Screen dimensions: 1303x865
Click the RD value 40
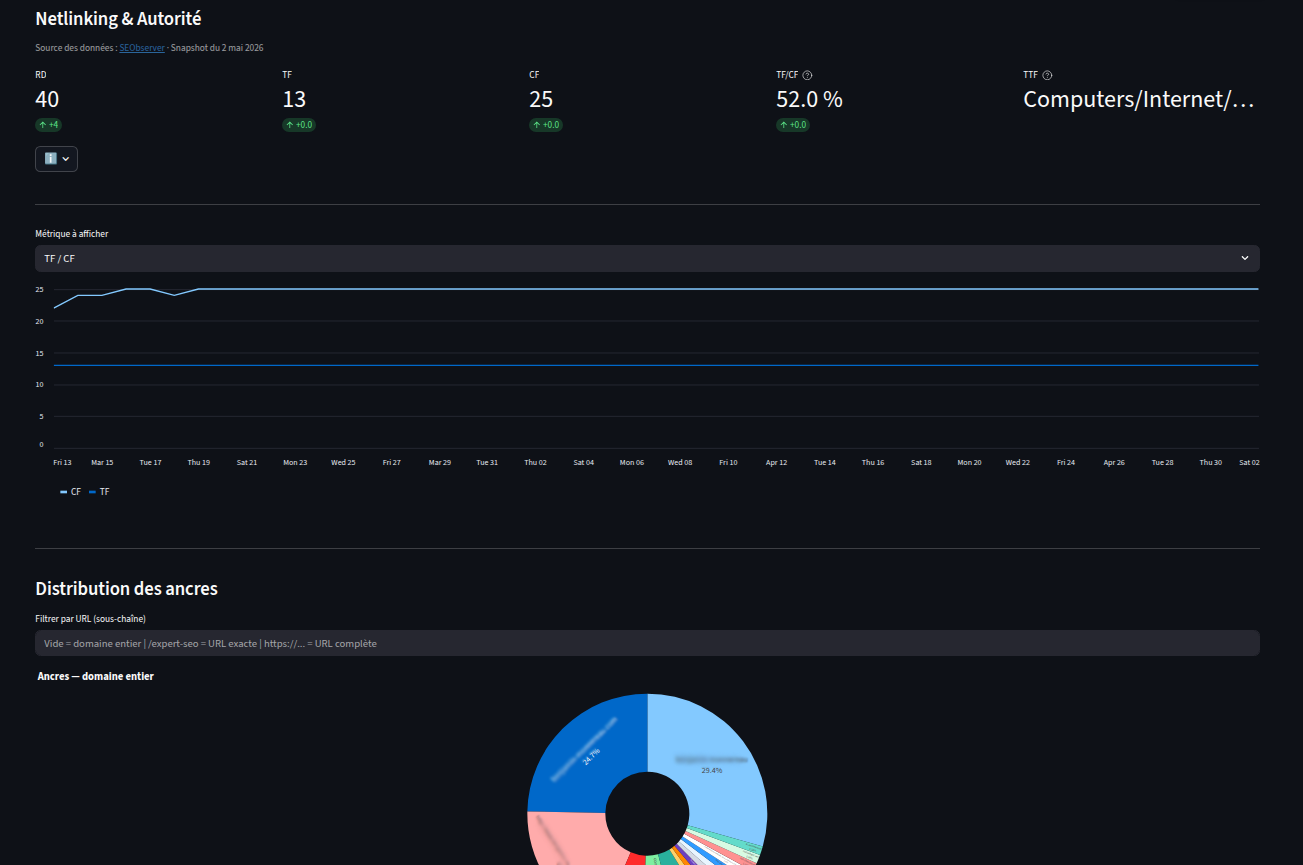[47, 99]
